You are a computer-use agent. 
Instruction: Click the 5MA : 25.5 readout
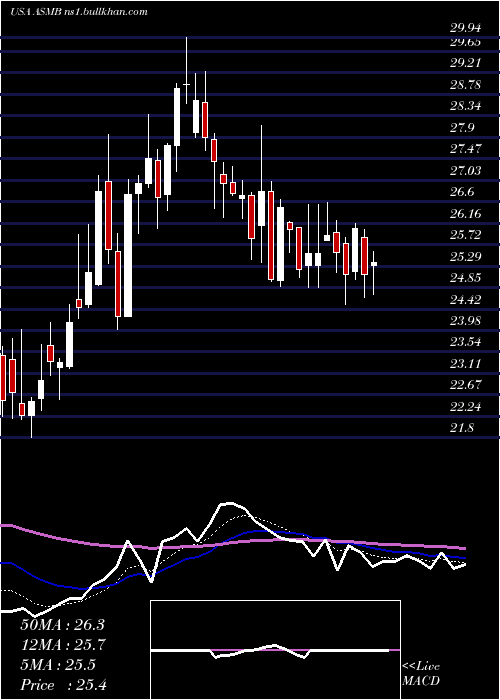click(58, 665)
